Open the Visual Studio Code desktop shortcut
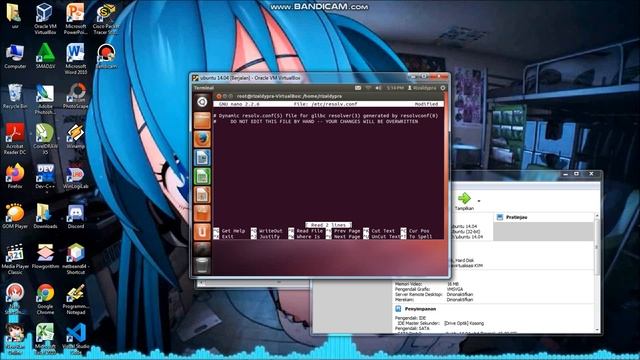 pos(76,339)
